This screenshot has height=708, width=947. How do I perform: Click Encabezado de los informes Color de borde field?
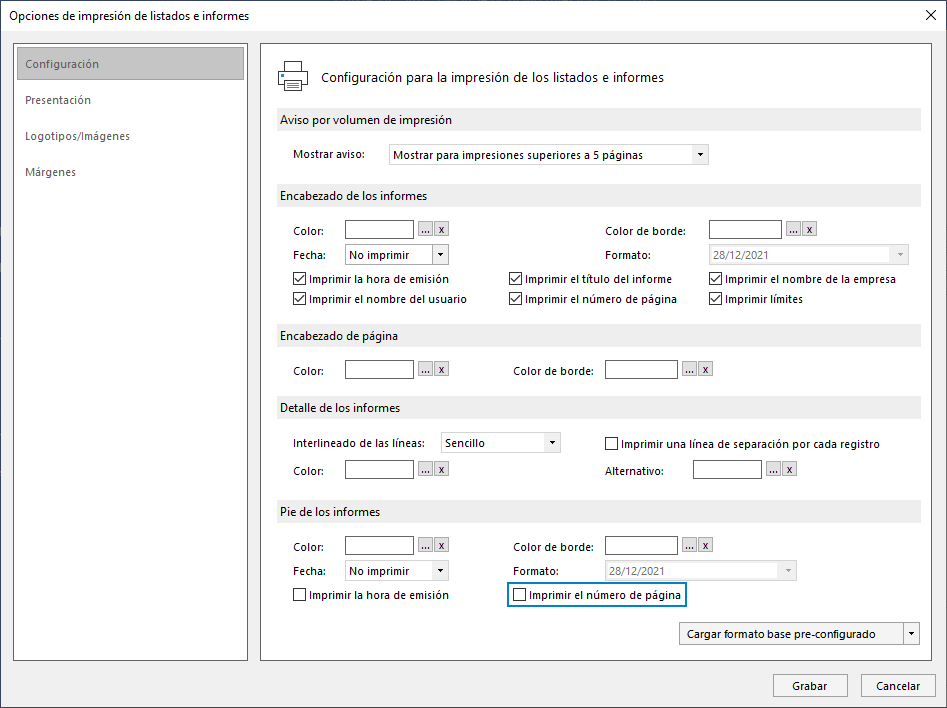coord(745,230)
